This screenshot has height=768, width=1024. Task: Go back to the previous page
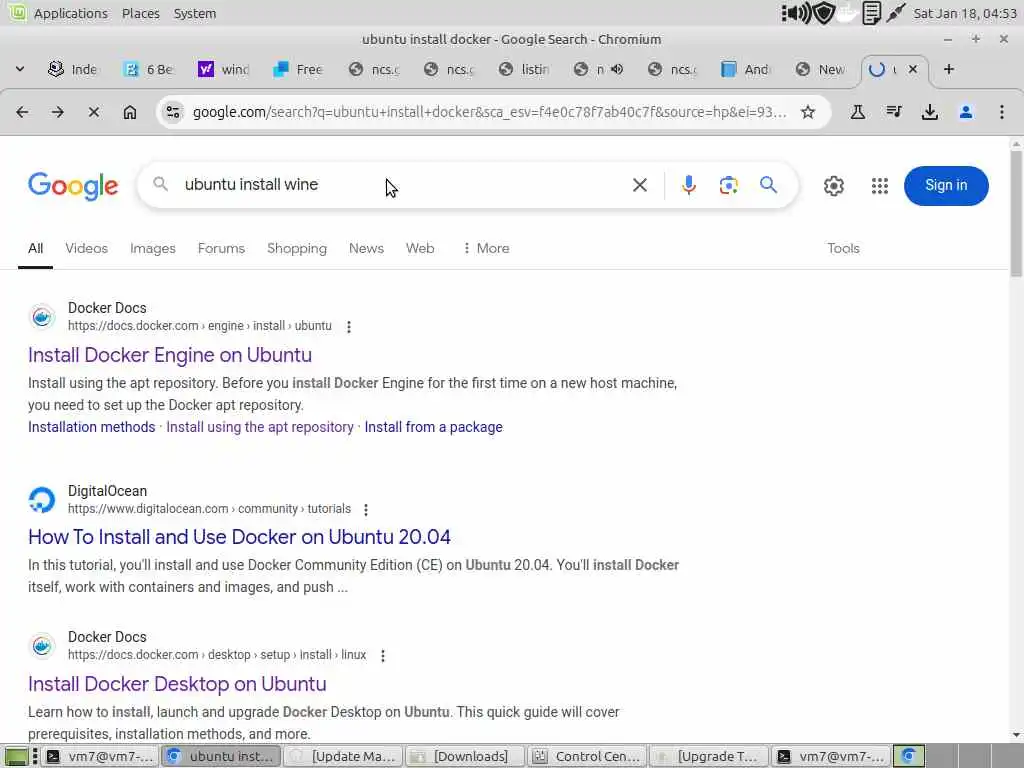[x=22, y=112]
